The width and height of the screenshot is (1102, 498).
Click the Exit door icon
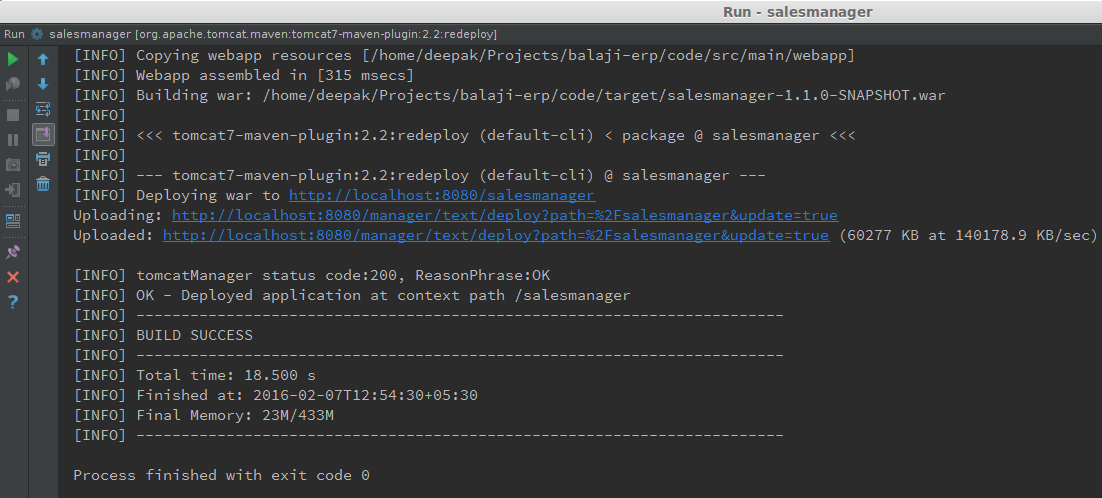click(x=13, y=190)
